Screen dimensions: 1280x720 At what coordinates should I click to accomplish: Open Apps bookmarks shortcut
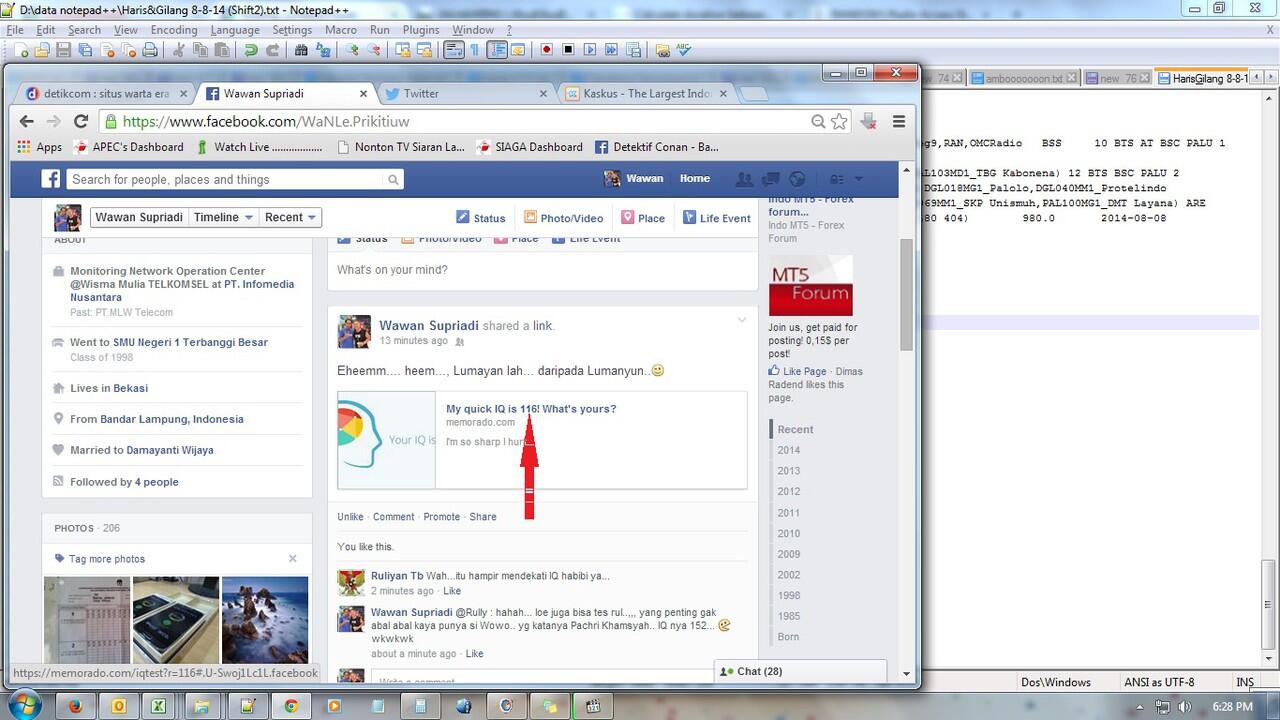click(x=40, y=147)
